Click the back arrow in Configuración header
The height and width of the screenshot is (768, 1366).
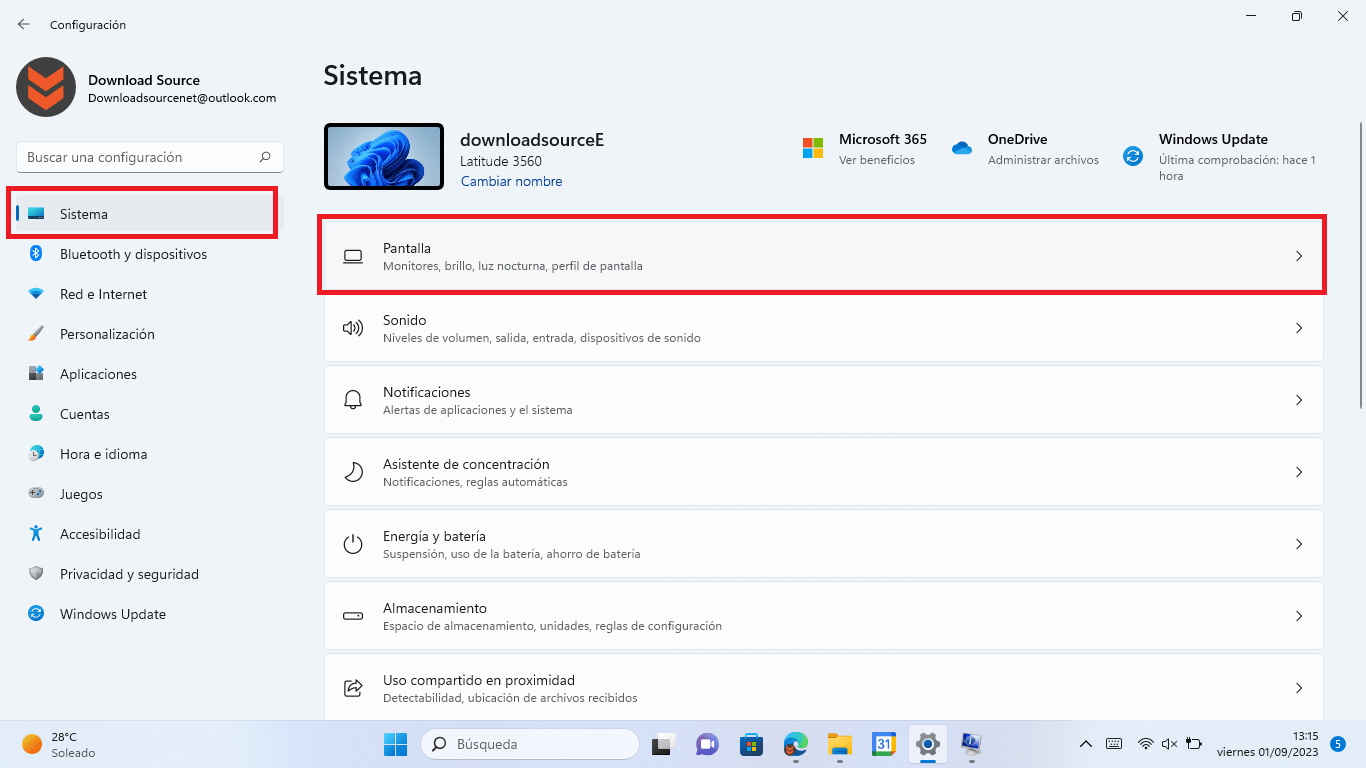[24, 24]
